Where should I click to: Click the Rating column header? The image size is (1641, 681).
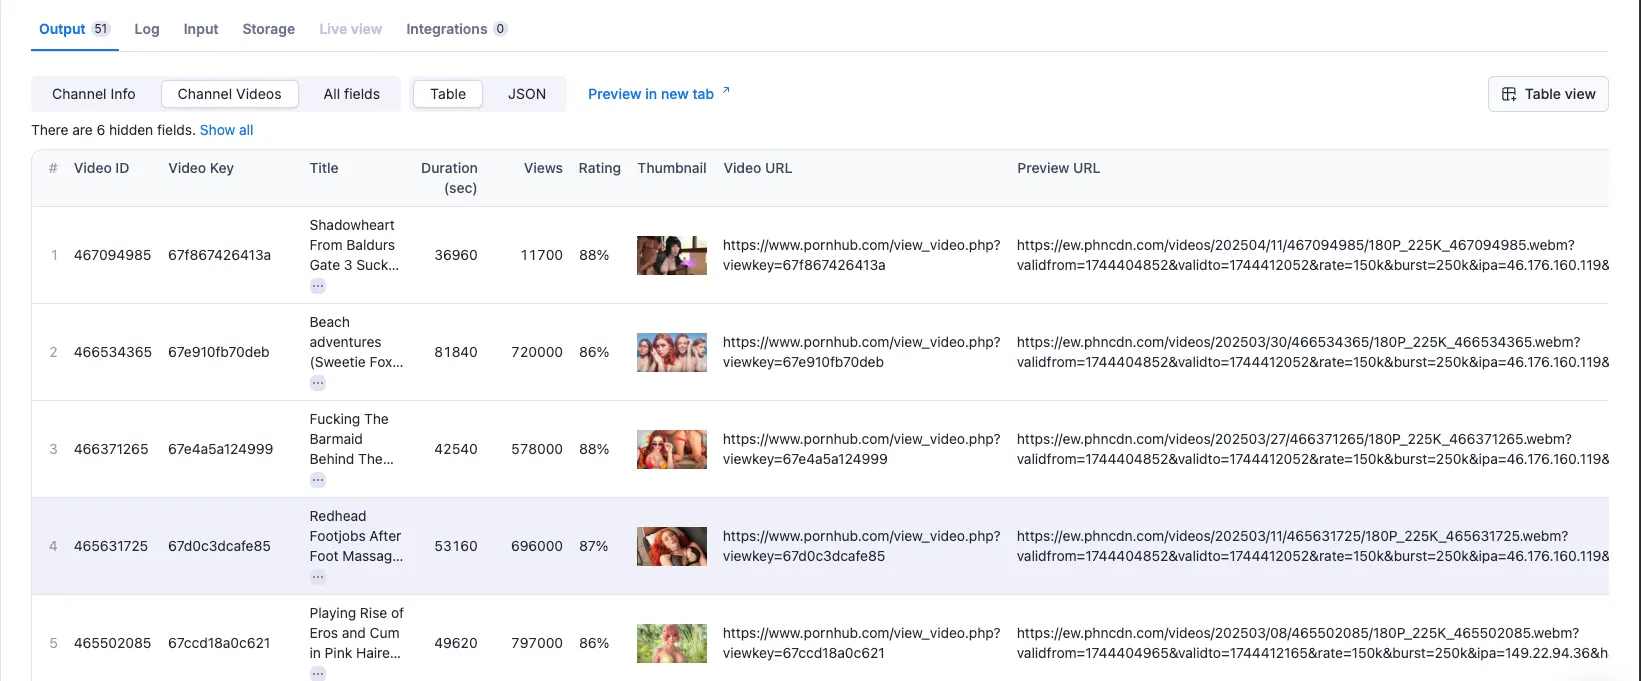tap(599, 168)
